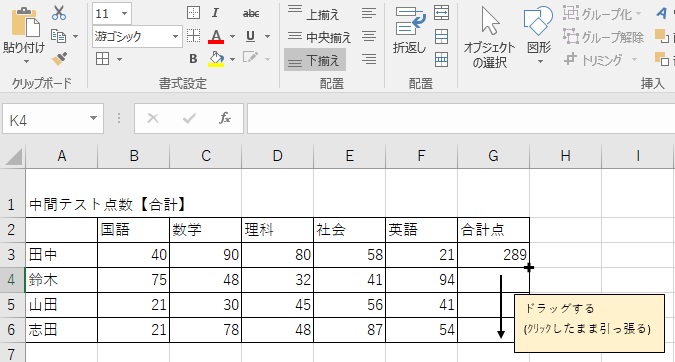Viewport: 675px width, 362px height.
Task: Click the bottom merge/unmerge cells icon
Action: click(x=441, y=59)
